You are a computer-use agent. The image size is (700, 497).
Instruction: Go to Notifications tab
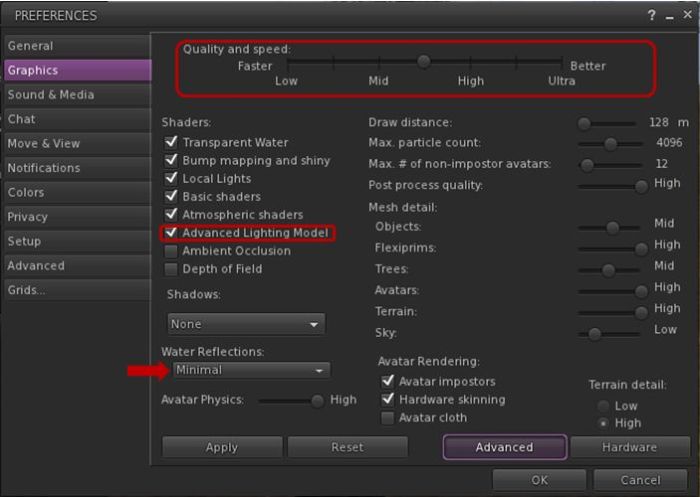(77, 168)
